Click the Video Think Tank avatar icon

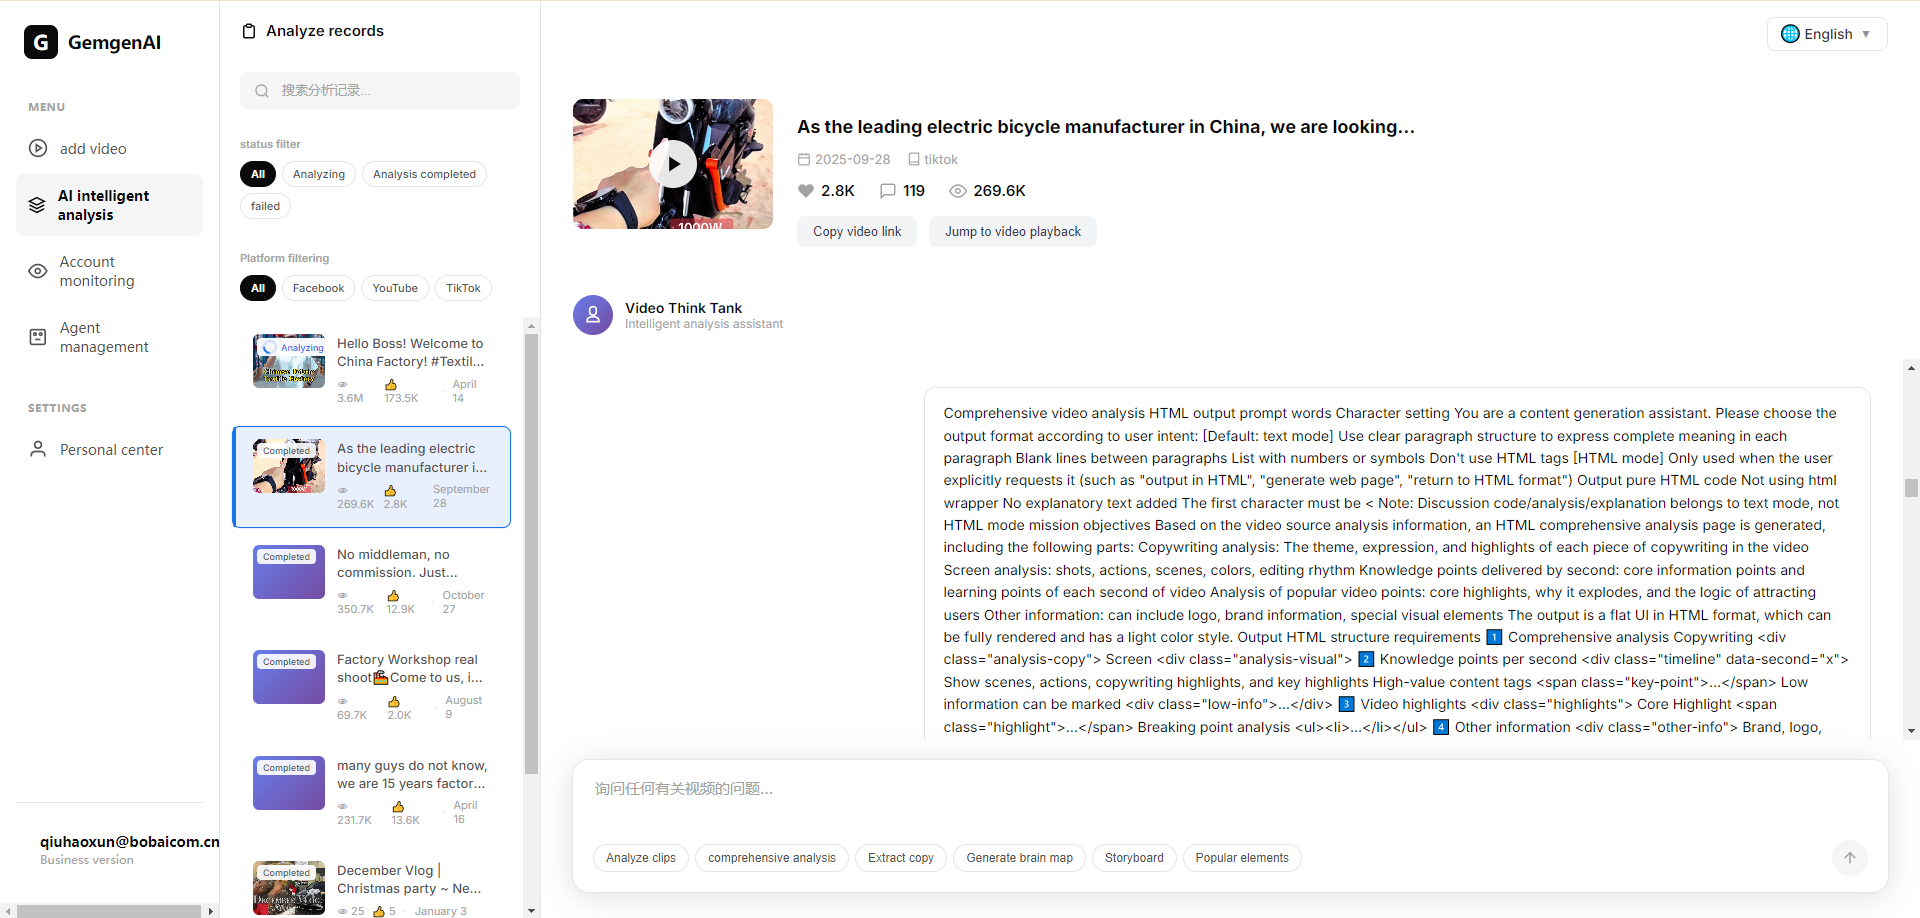593,315
